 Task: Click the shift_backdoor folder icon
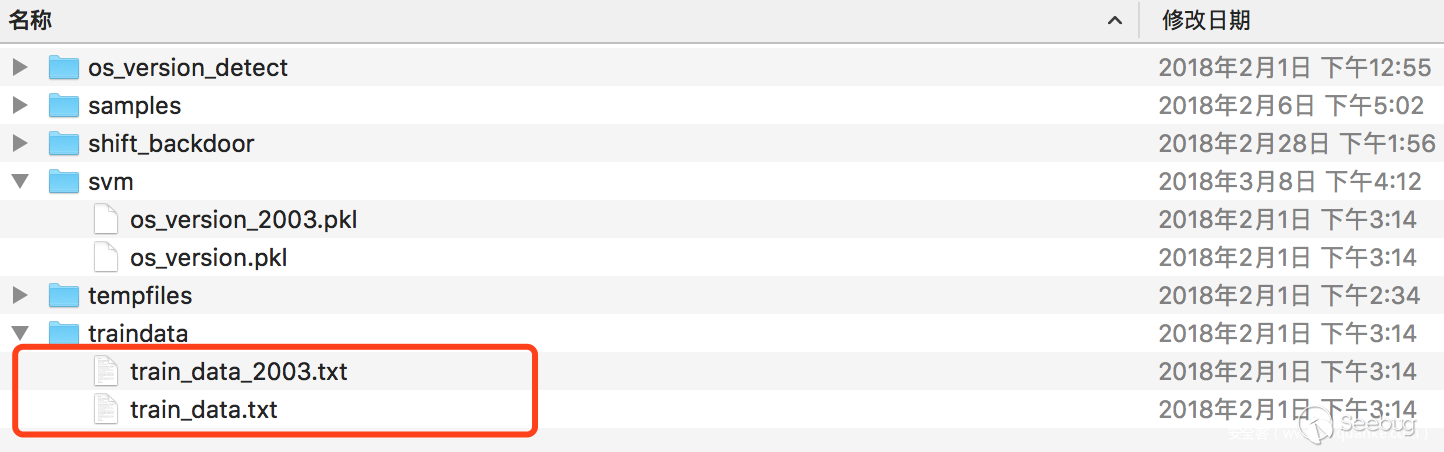pyautogui.click(x=63, y=144)
